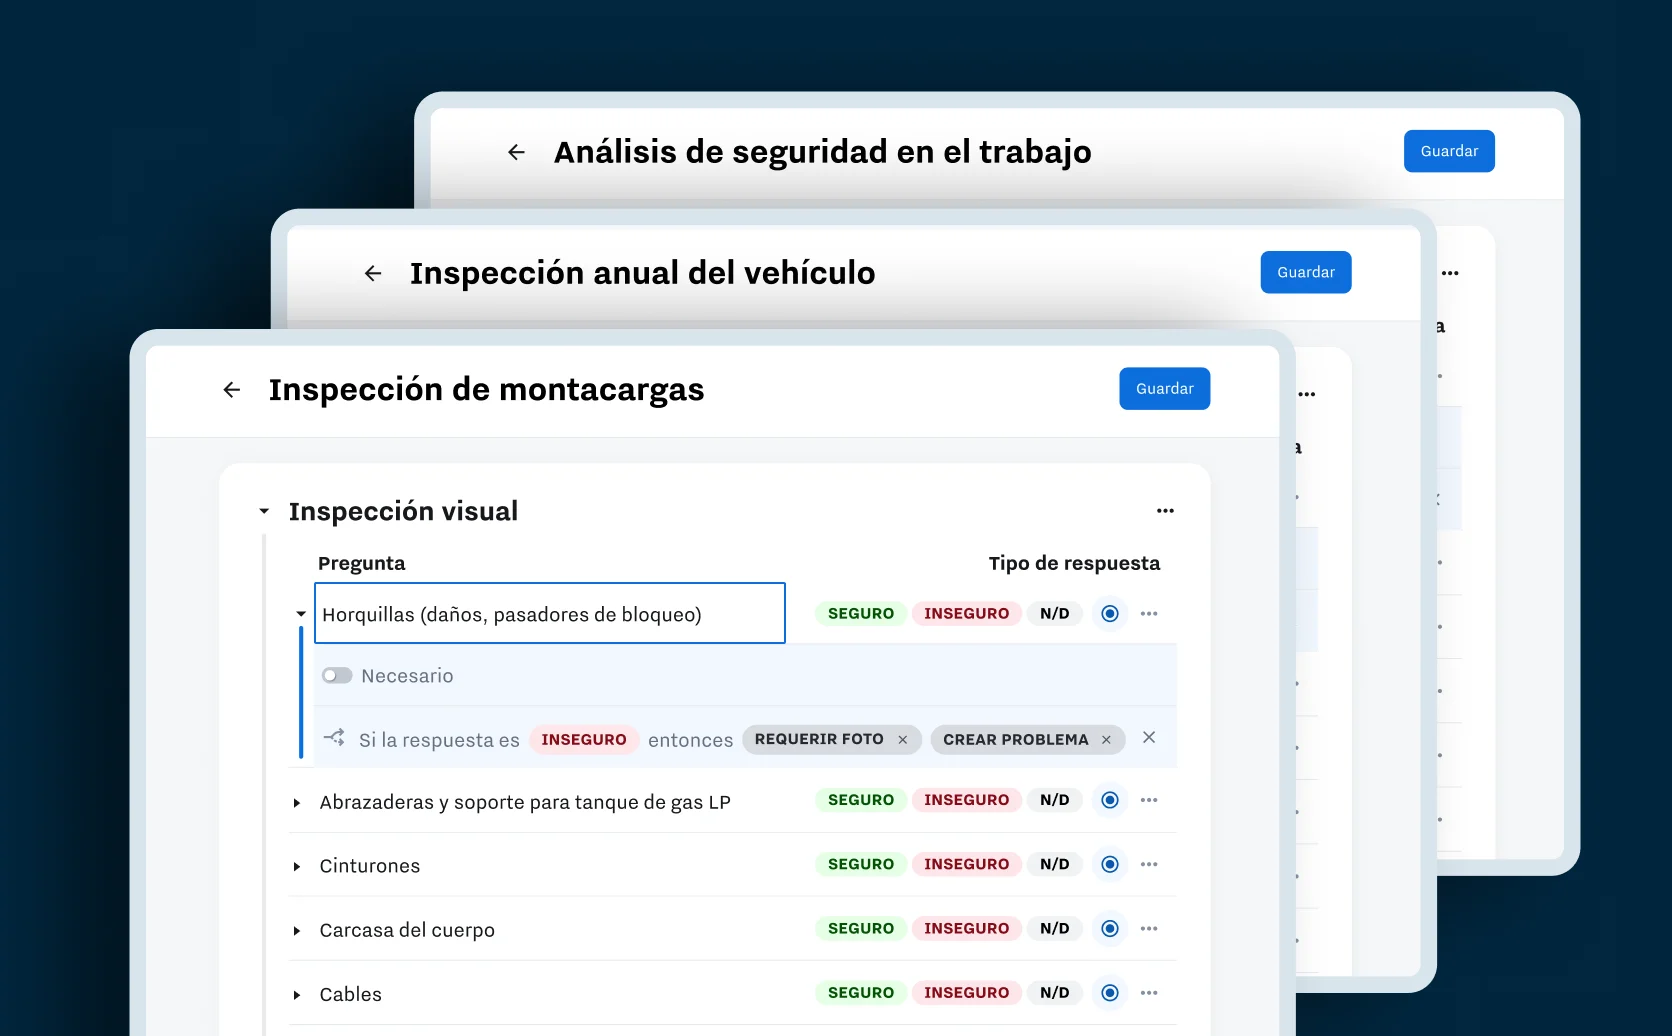Click INSEGURO response for Cinturones
Viewport: 1672px width, 1036px height.
(966, 864)
